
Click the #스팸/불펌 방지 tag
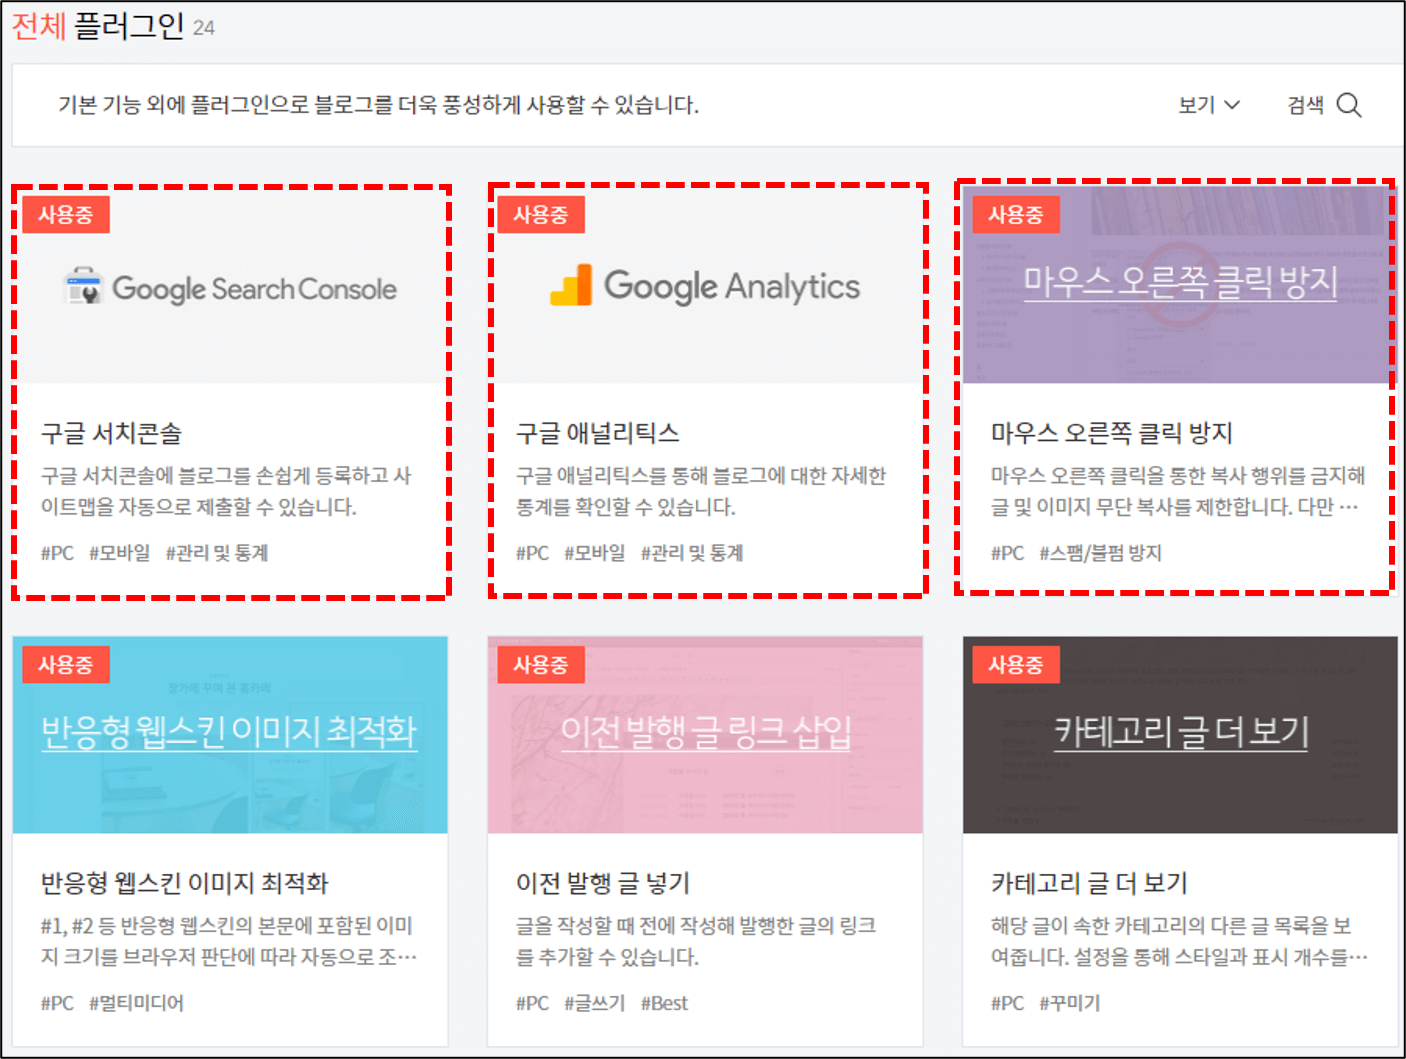1101,552
